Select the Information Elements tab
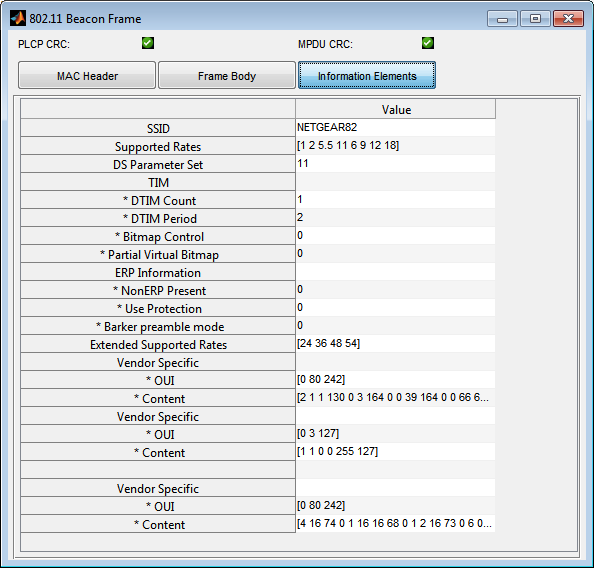 click(x=367, y=75)
